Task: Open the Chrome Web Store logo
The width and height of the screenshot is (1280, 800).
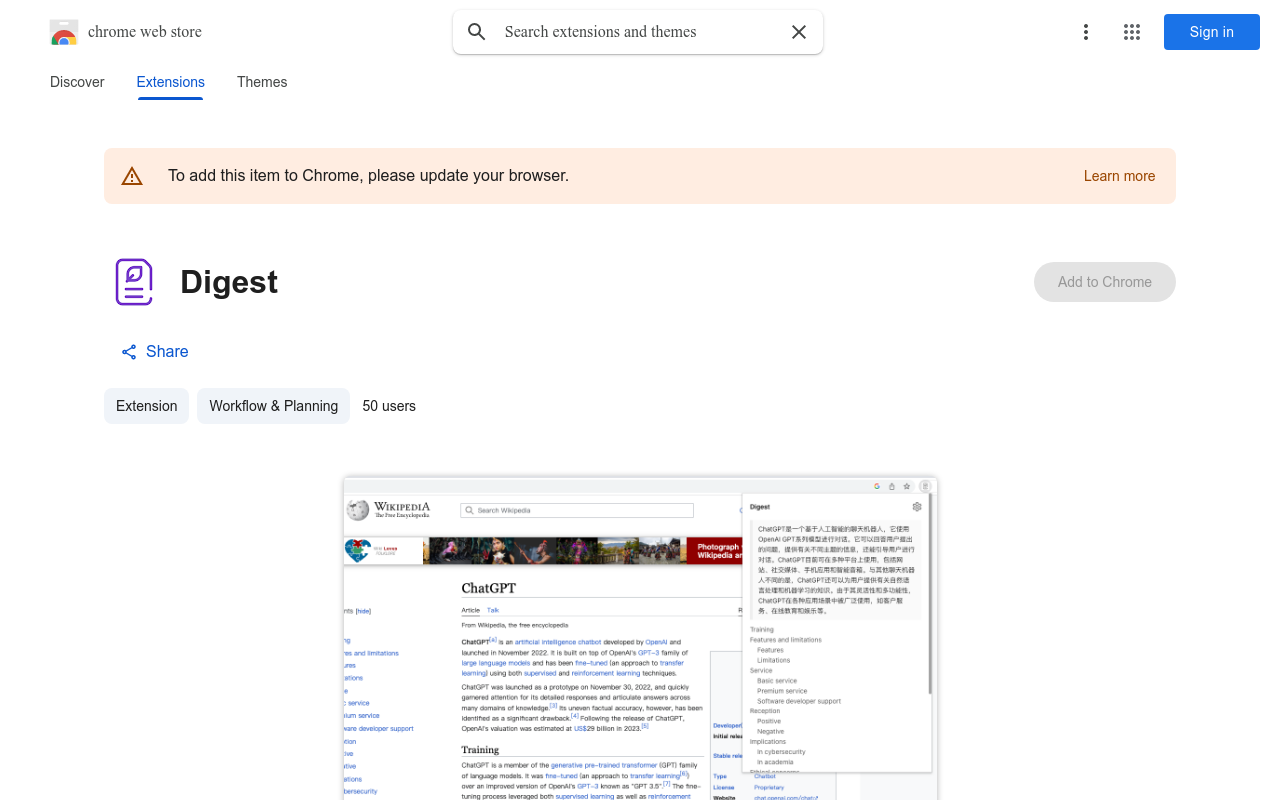Action: pos(64,32)
